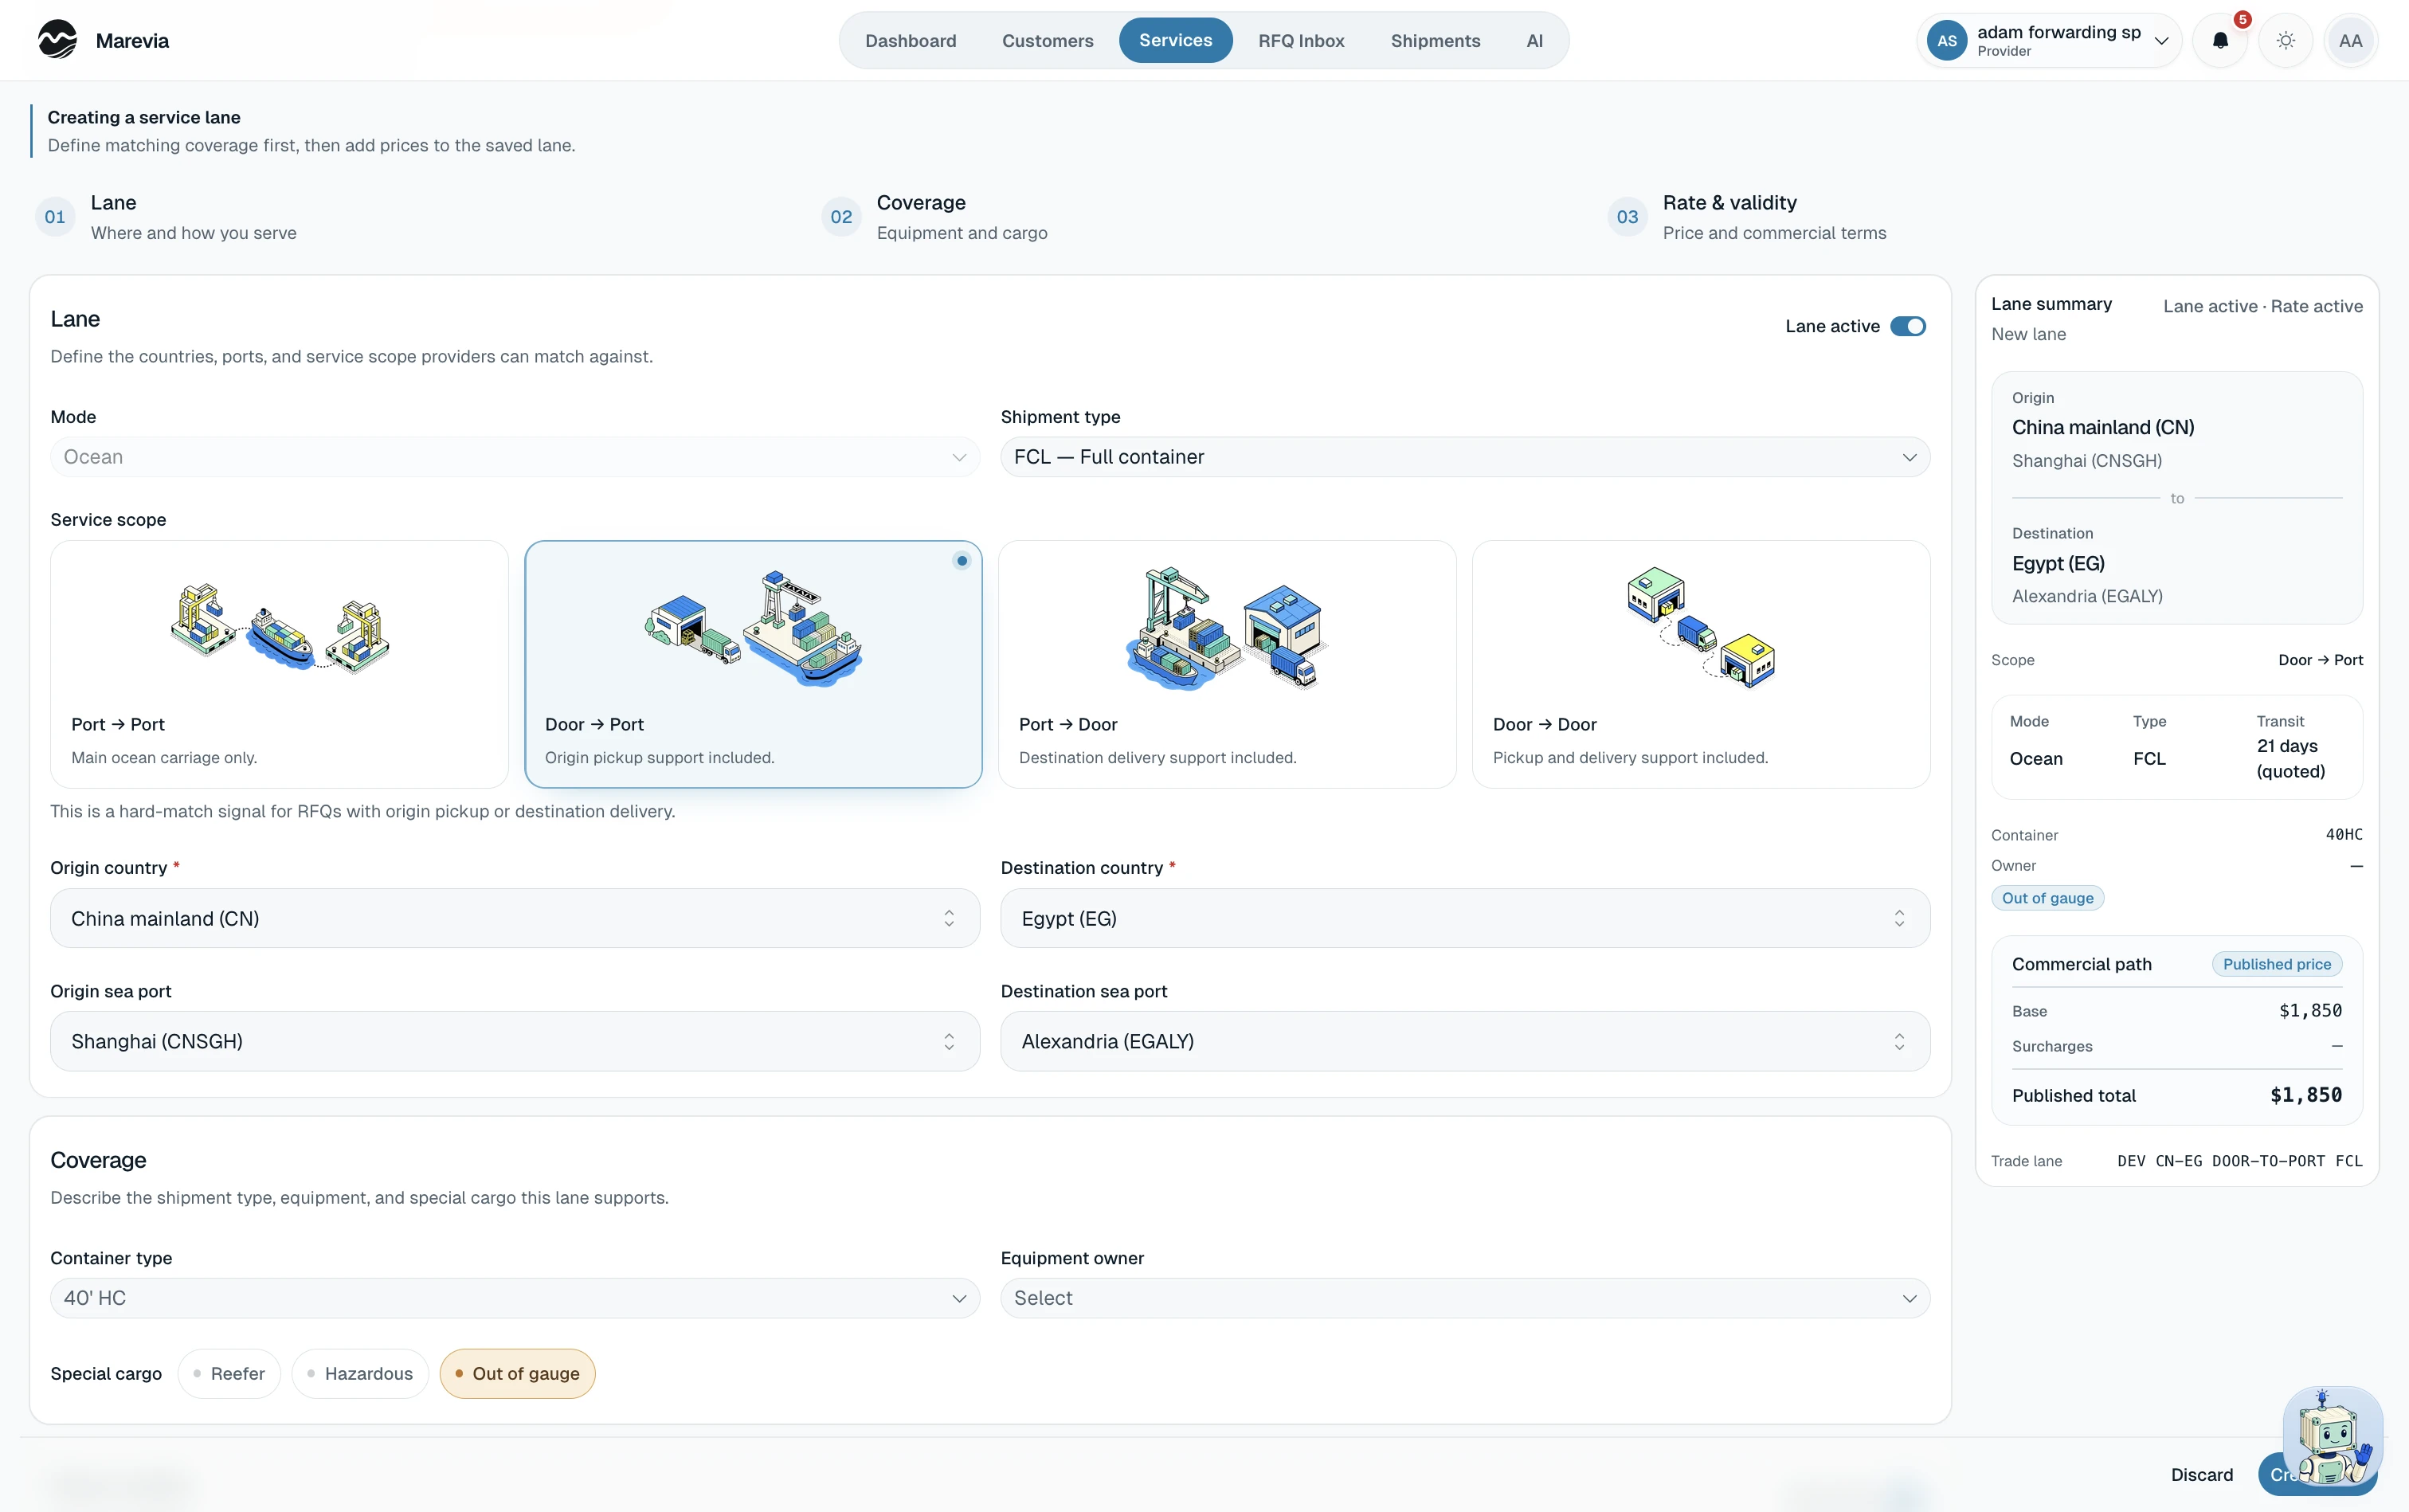Click the Marevia wave logo icon
Viewport: 2409px width, 1512px height.
(x=57, y=40)
